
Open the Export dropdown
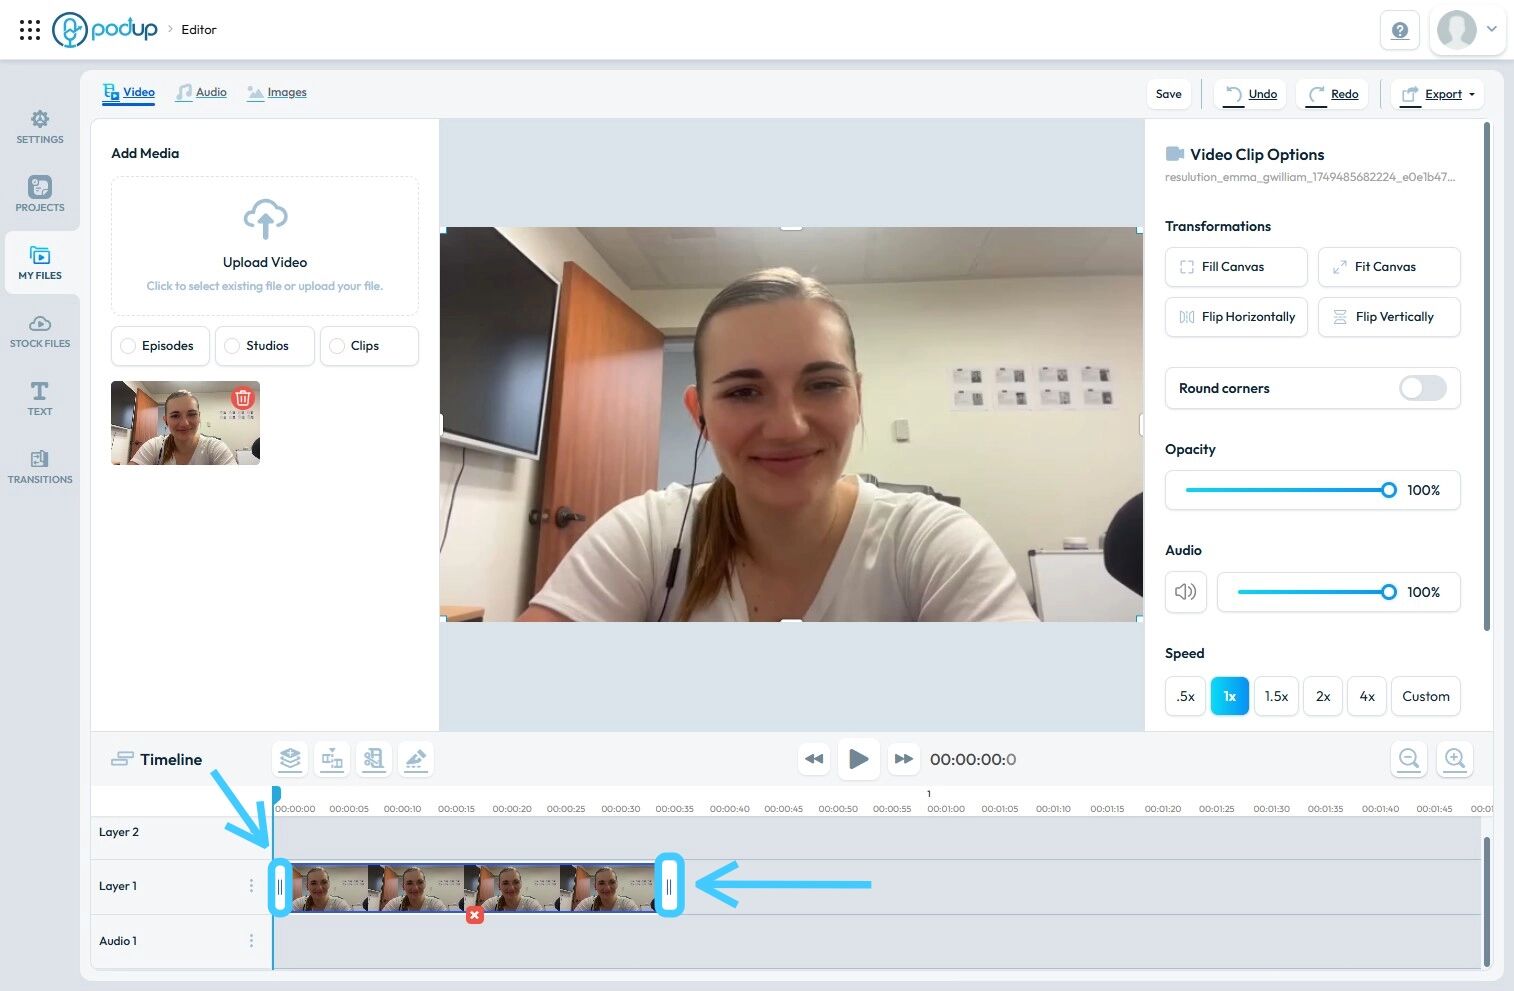(1437, 94)
